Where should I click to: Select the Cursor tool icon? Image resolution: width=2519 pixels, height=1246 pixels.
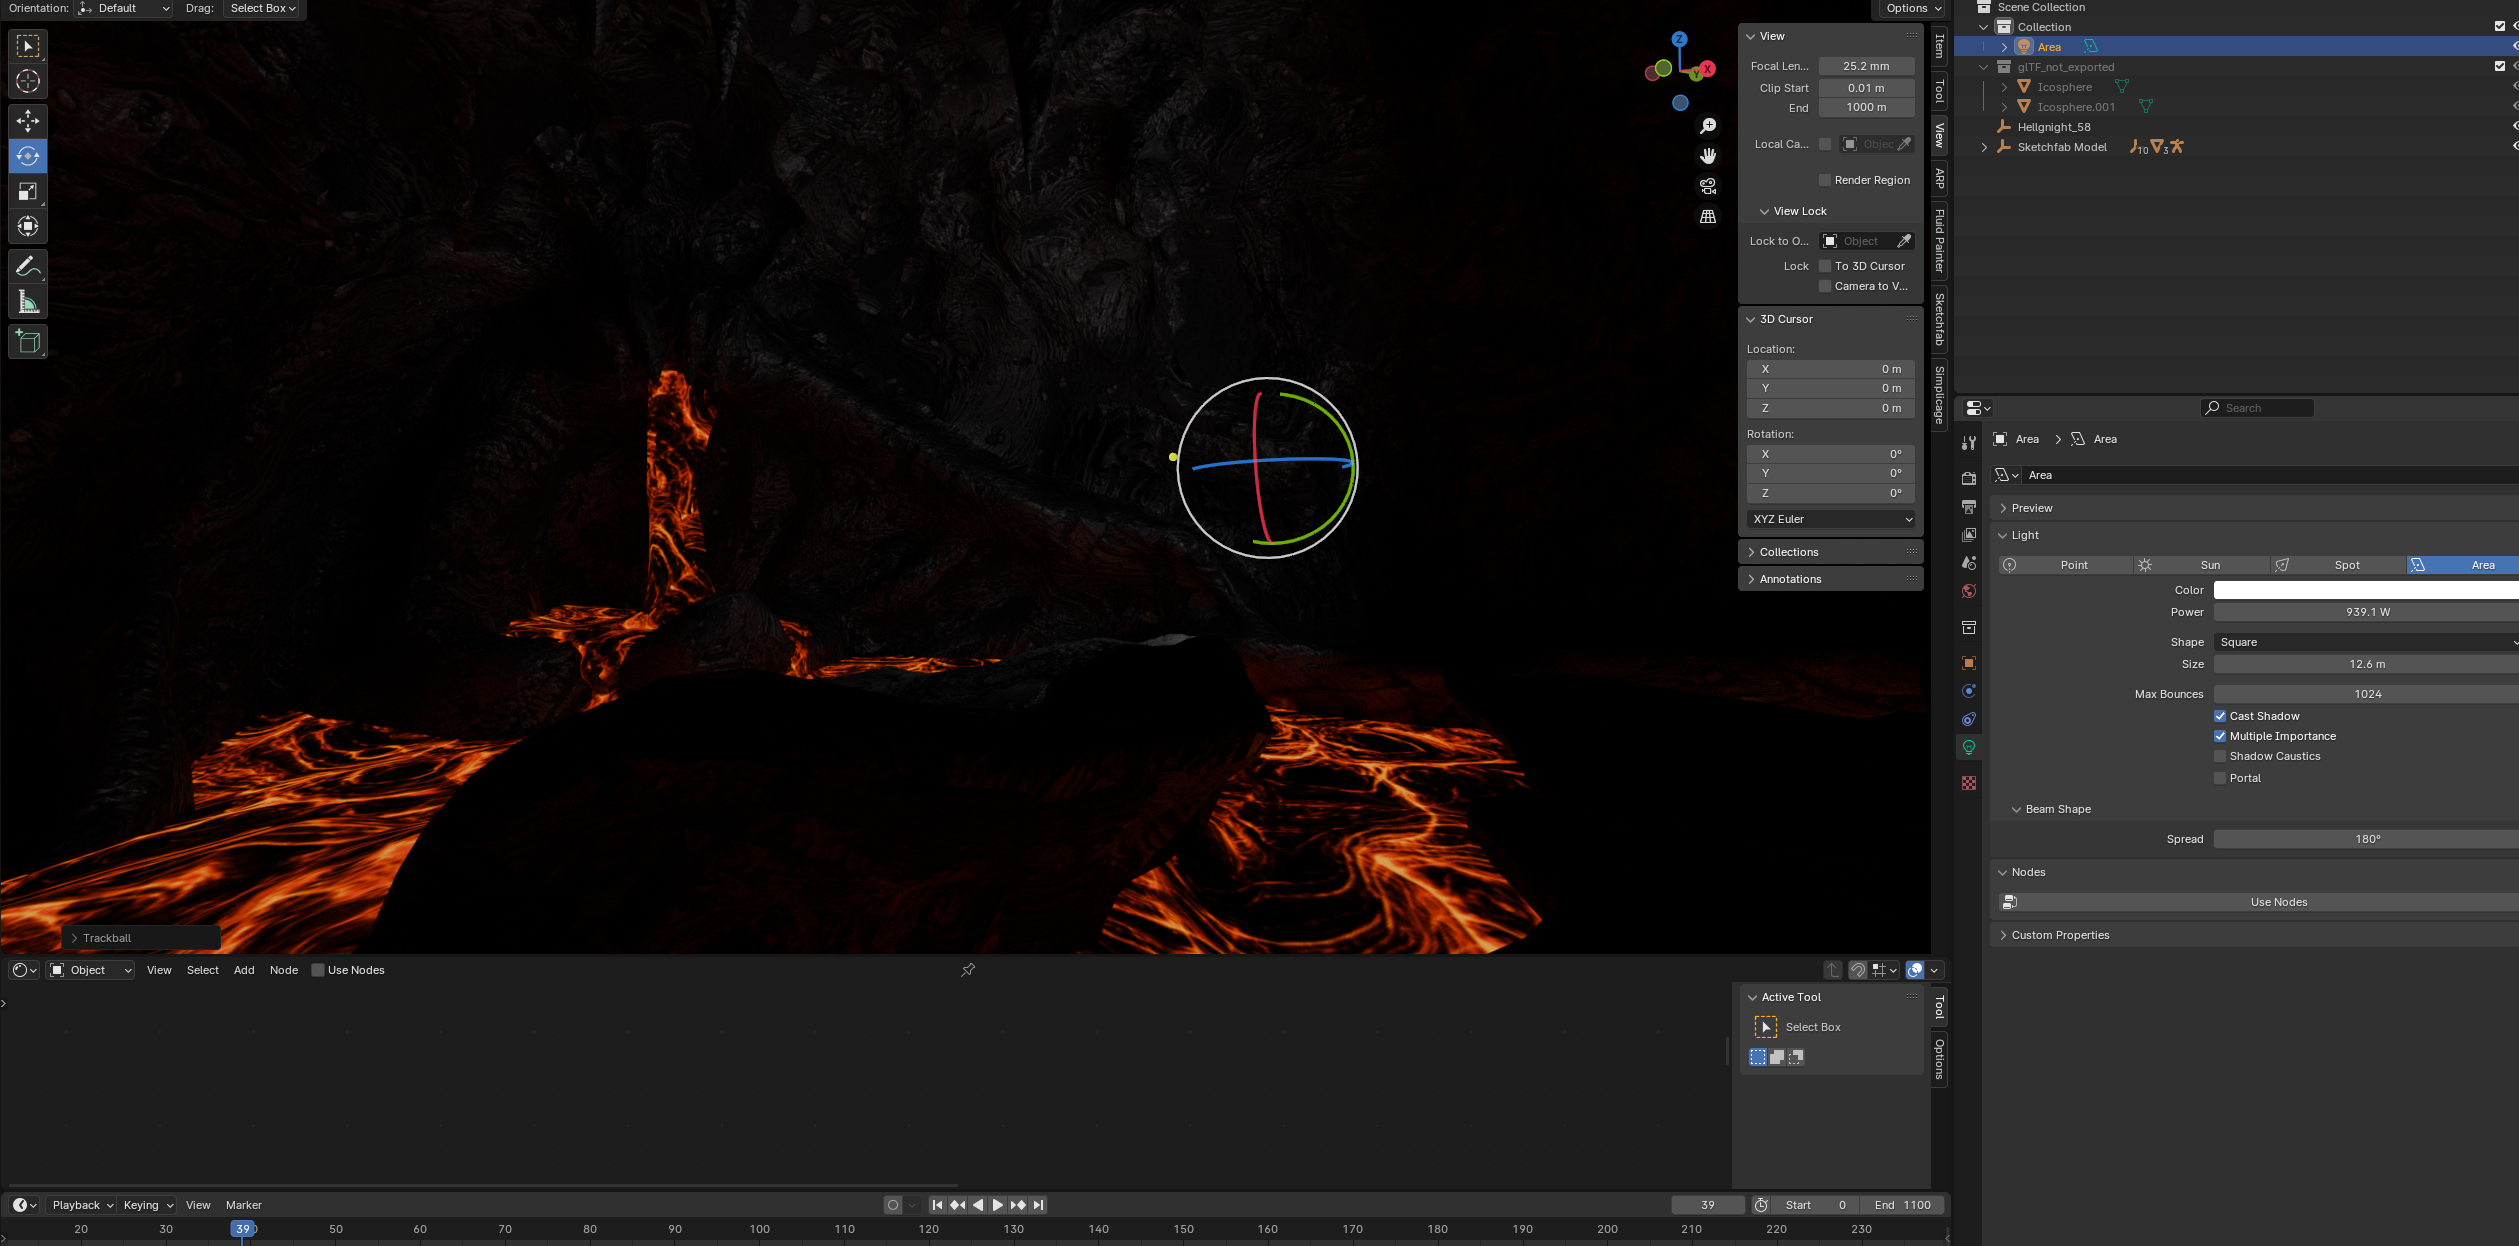pos(28,81)
